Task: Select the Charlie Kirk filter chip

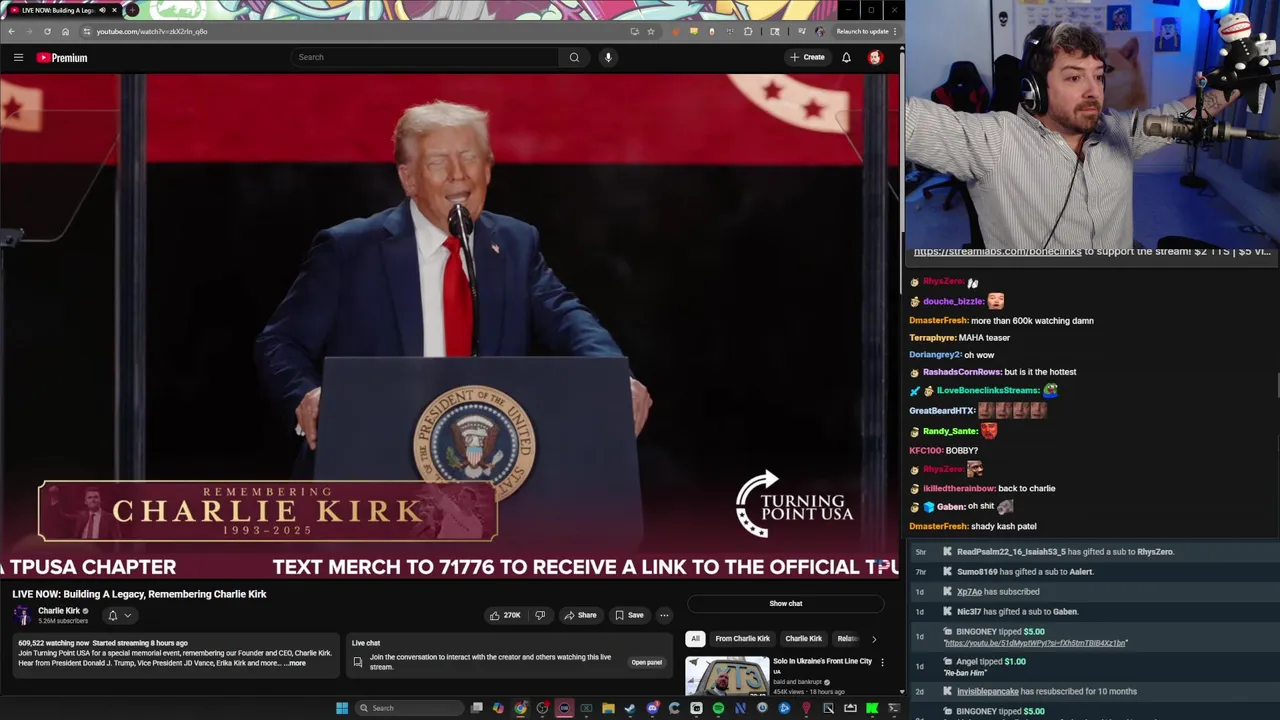Action: (803, 638)
